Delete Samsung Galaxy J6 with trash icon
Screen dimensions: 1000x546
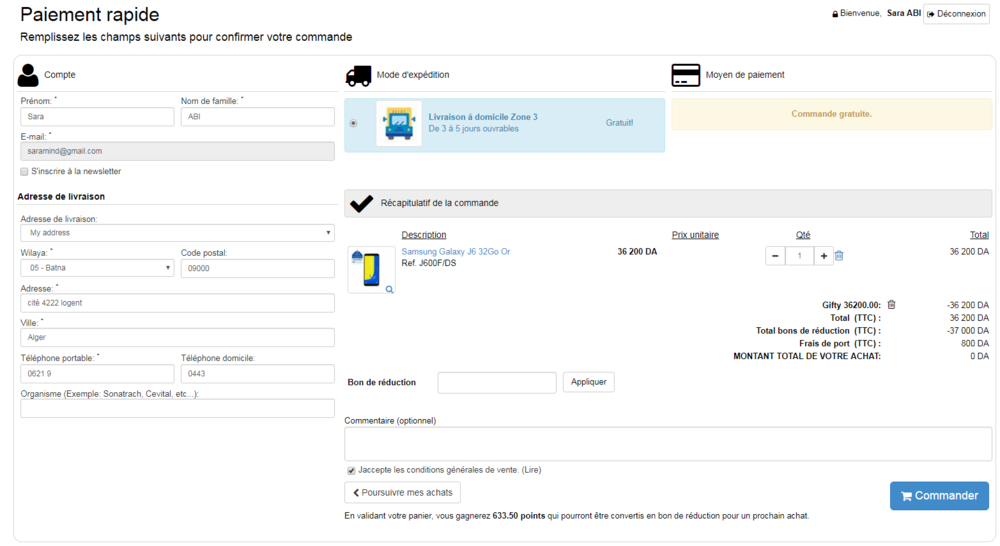[x=839, y=256]
